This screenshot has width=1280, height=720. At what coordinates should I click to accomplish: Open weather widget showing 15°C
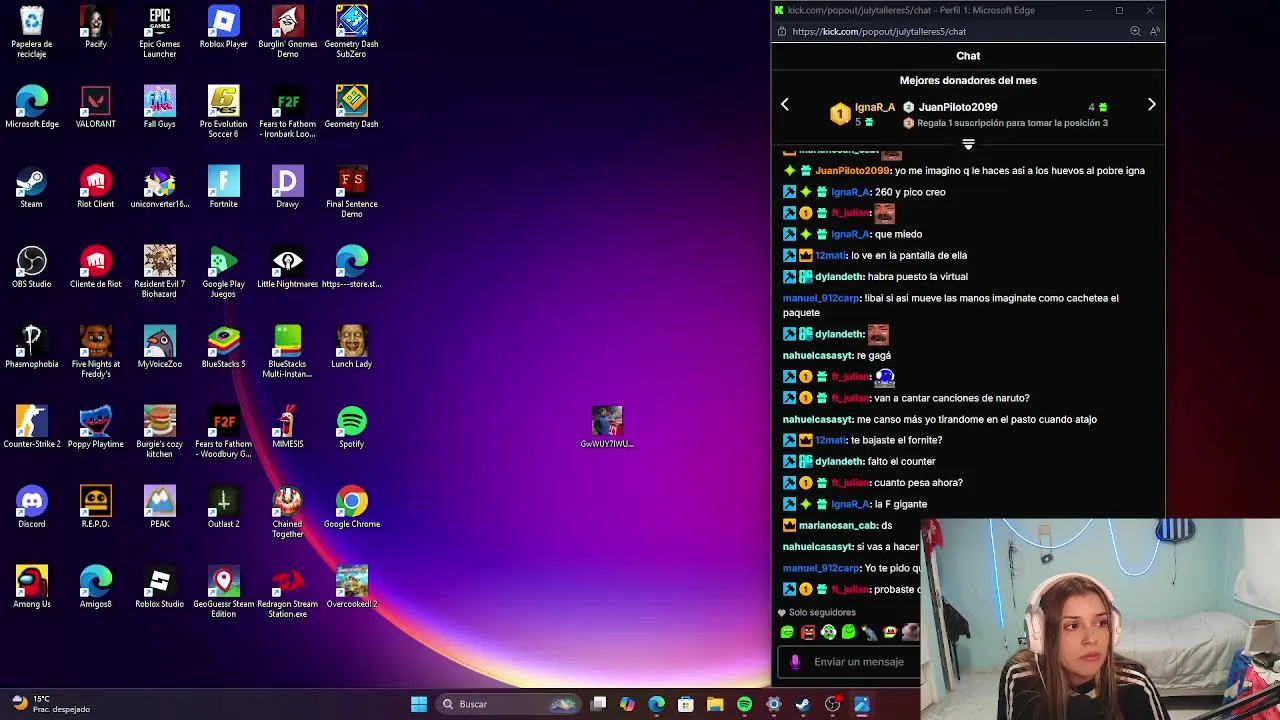coord(50,704)
